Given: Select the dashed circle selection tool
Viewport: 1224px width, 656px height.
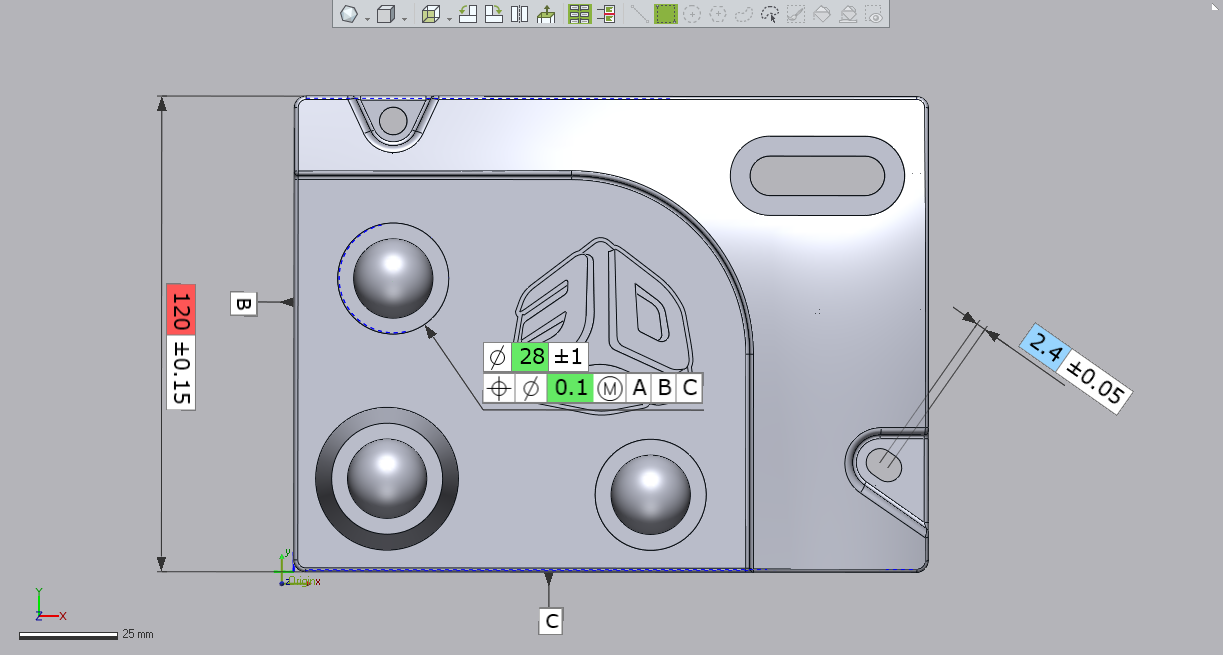Looking at the screenshot, I should (x=692, y=14).
